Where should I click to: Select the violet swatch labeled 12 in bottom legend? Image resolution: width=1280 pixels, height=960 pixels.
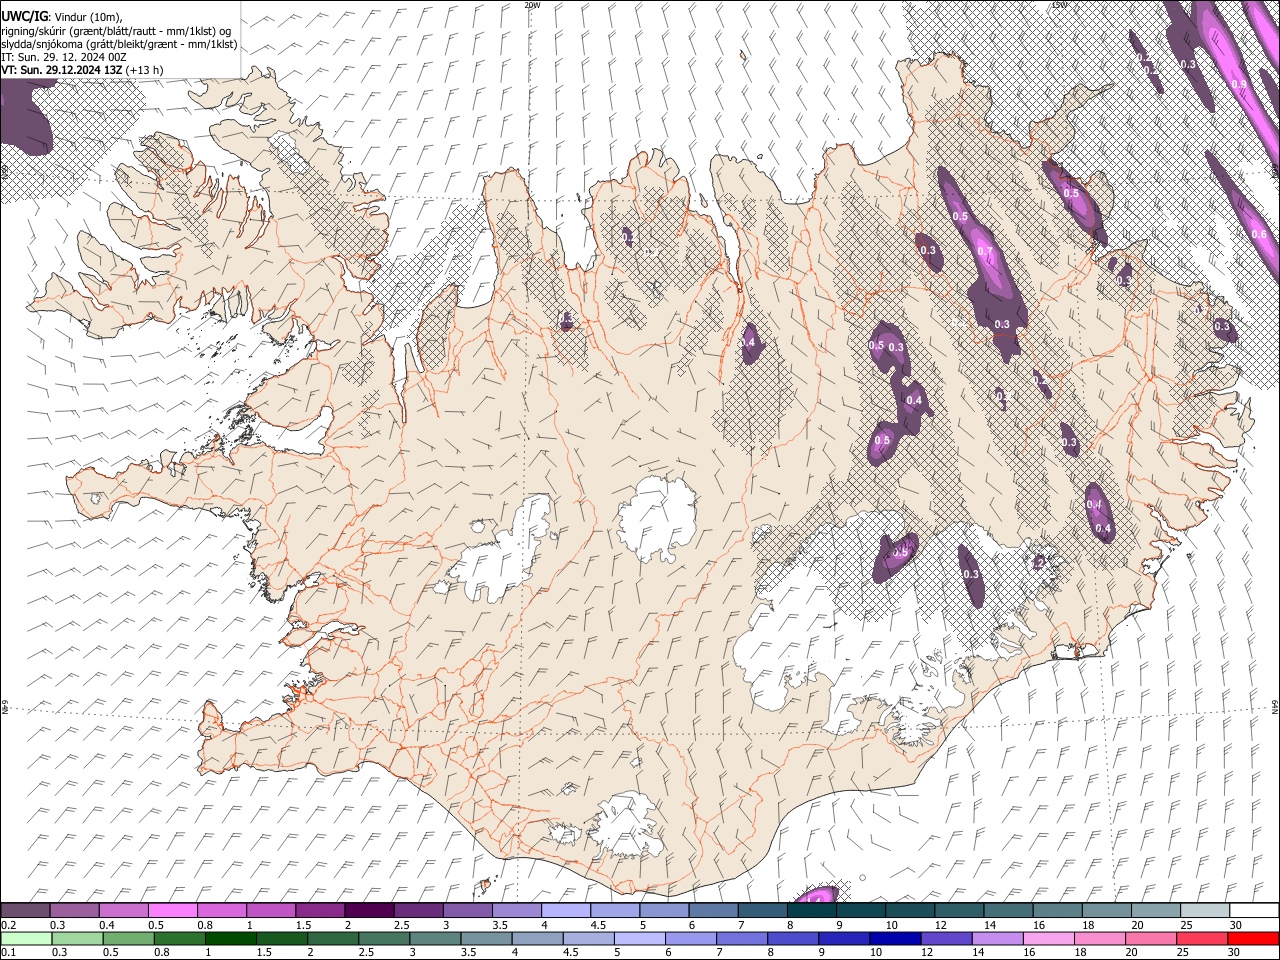point(945,939)
